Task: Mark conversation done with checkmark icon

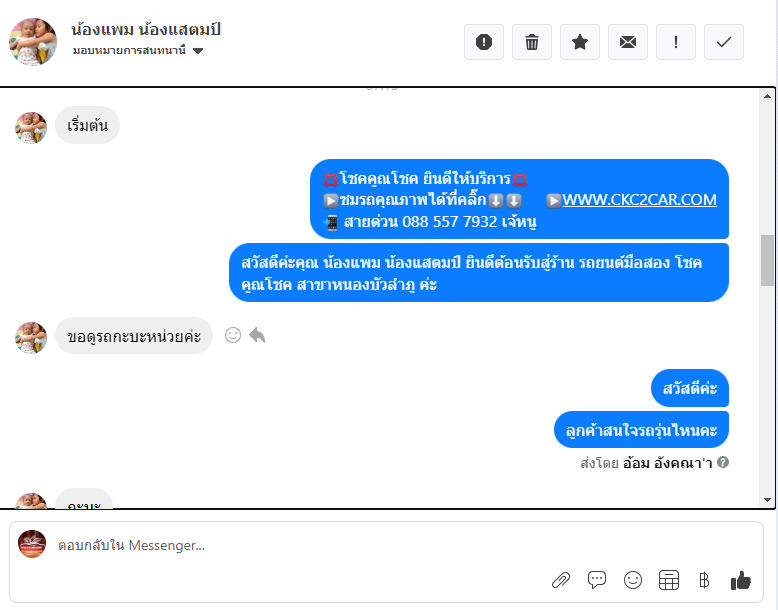Action: [724, 42]
